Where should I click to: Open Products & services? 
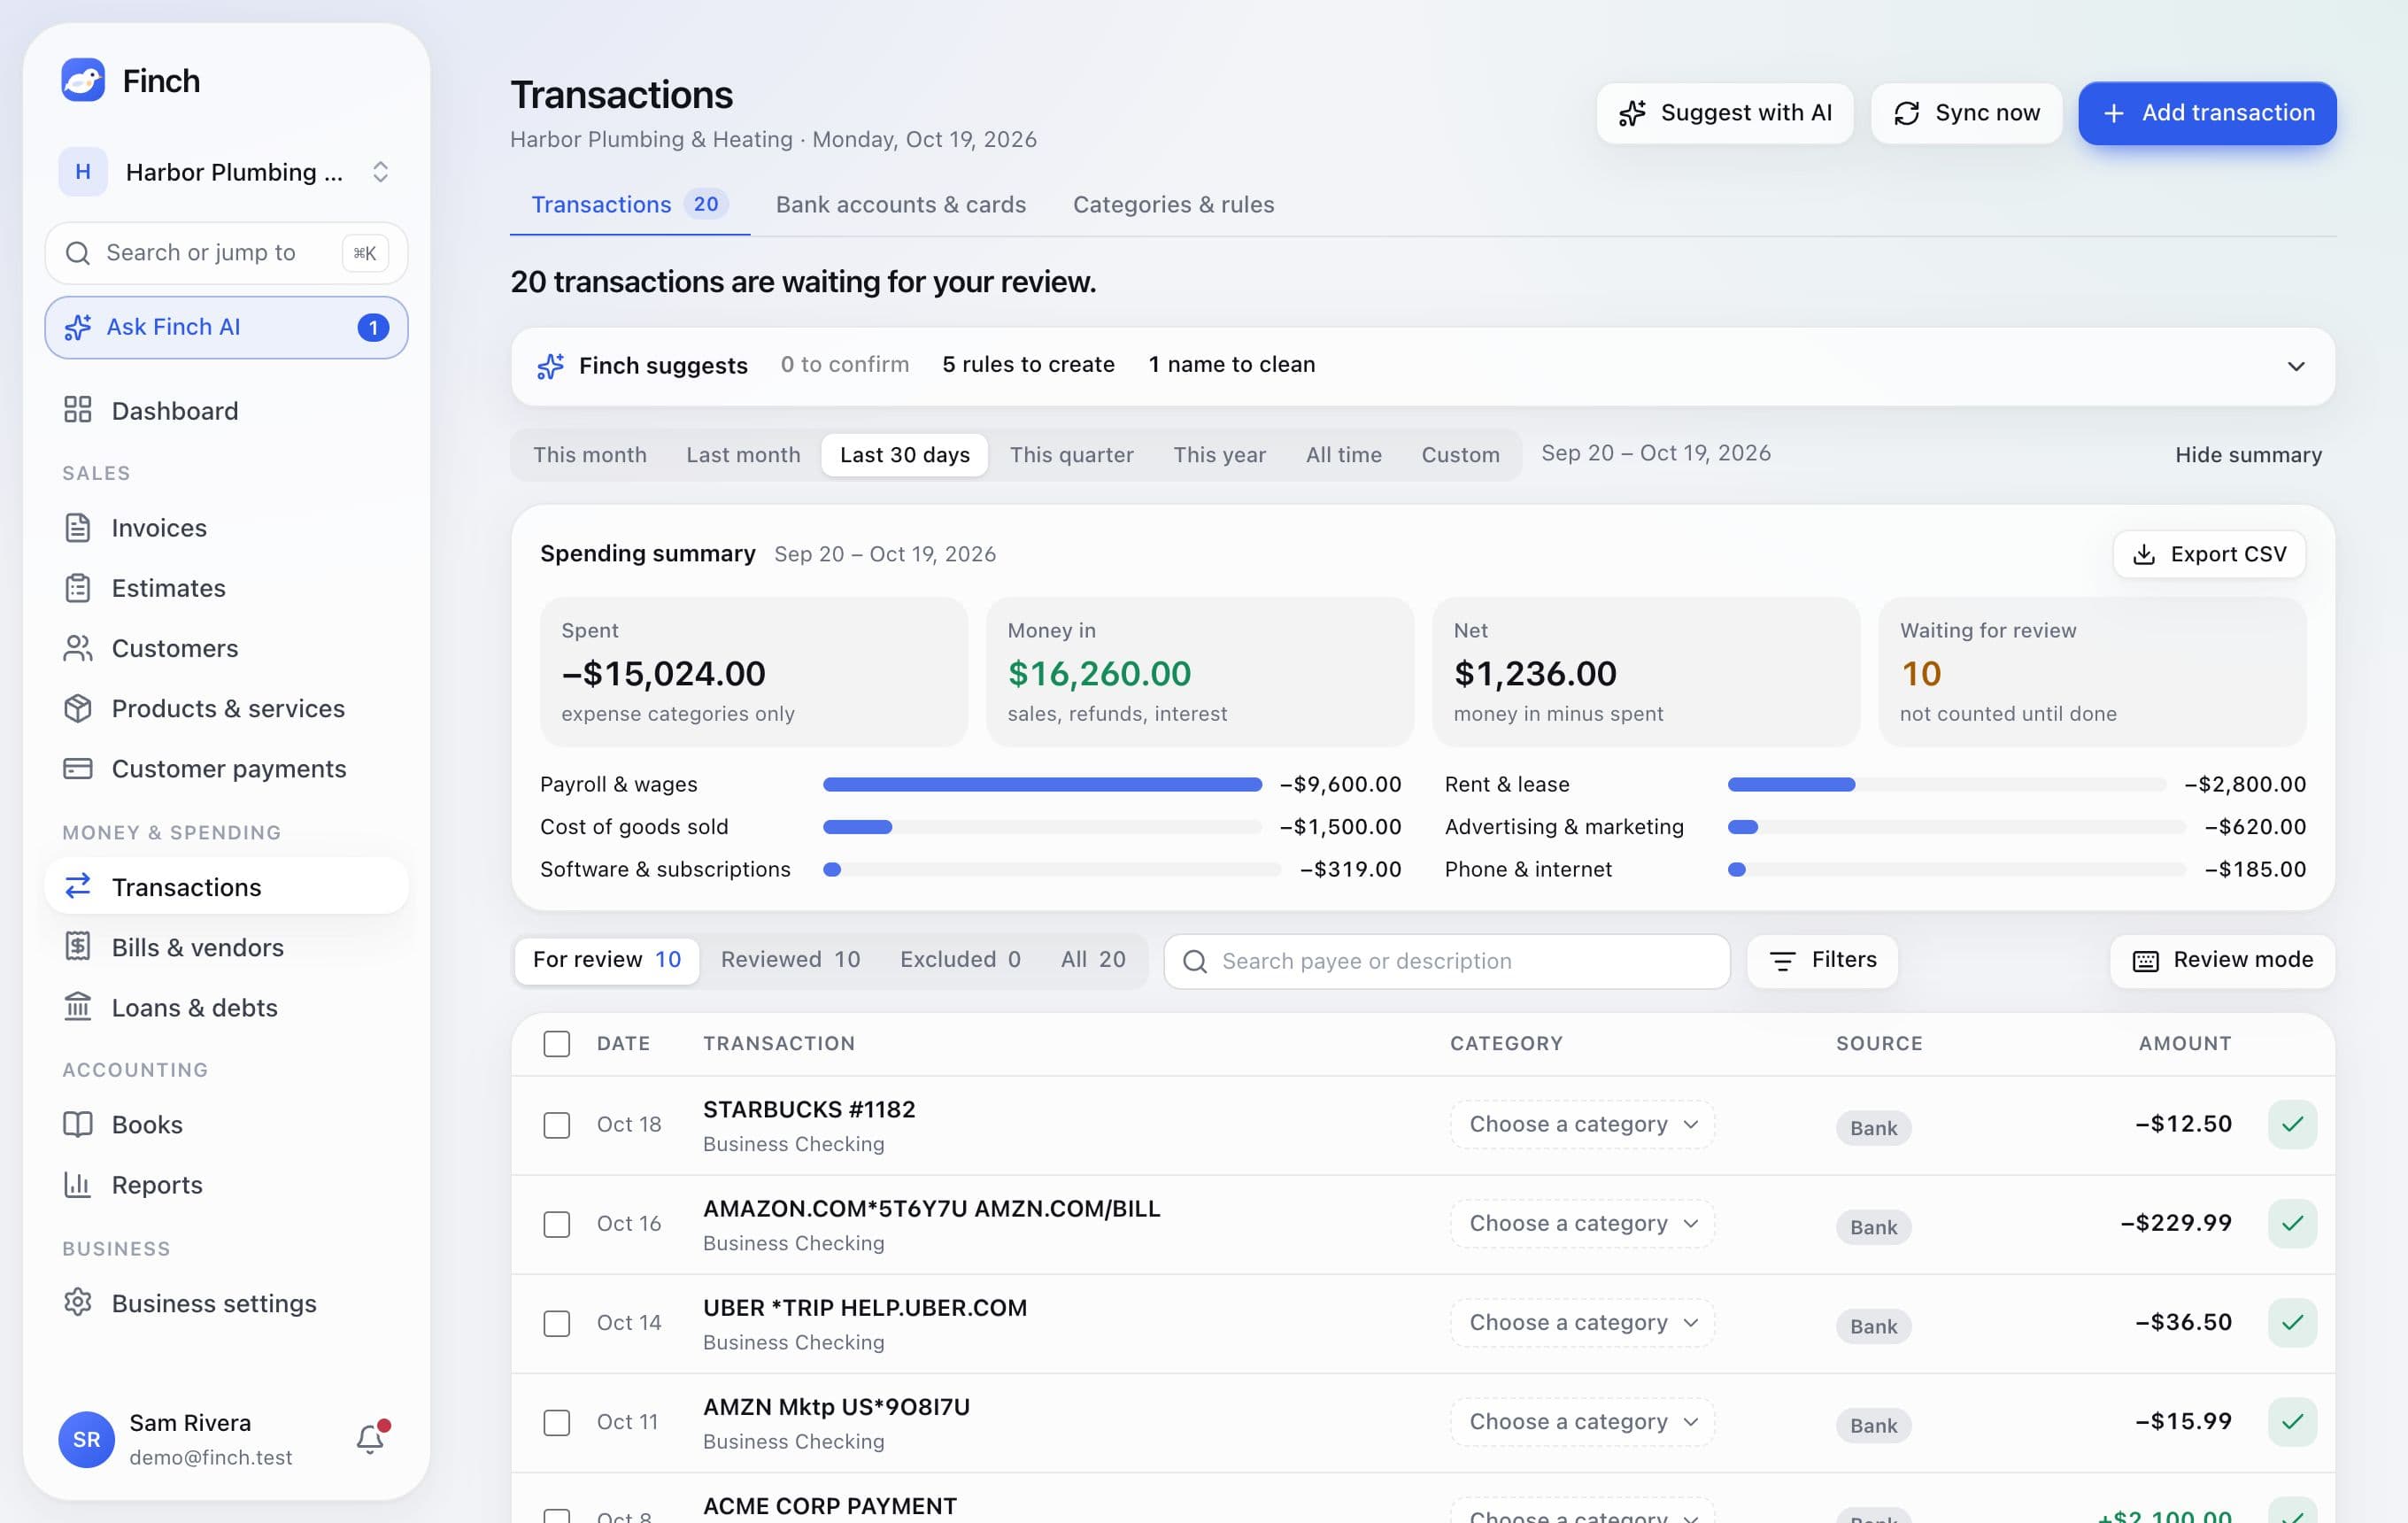point(226,708)
